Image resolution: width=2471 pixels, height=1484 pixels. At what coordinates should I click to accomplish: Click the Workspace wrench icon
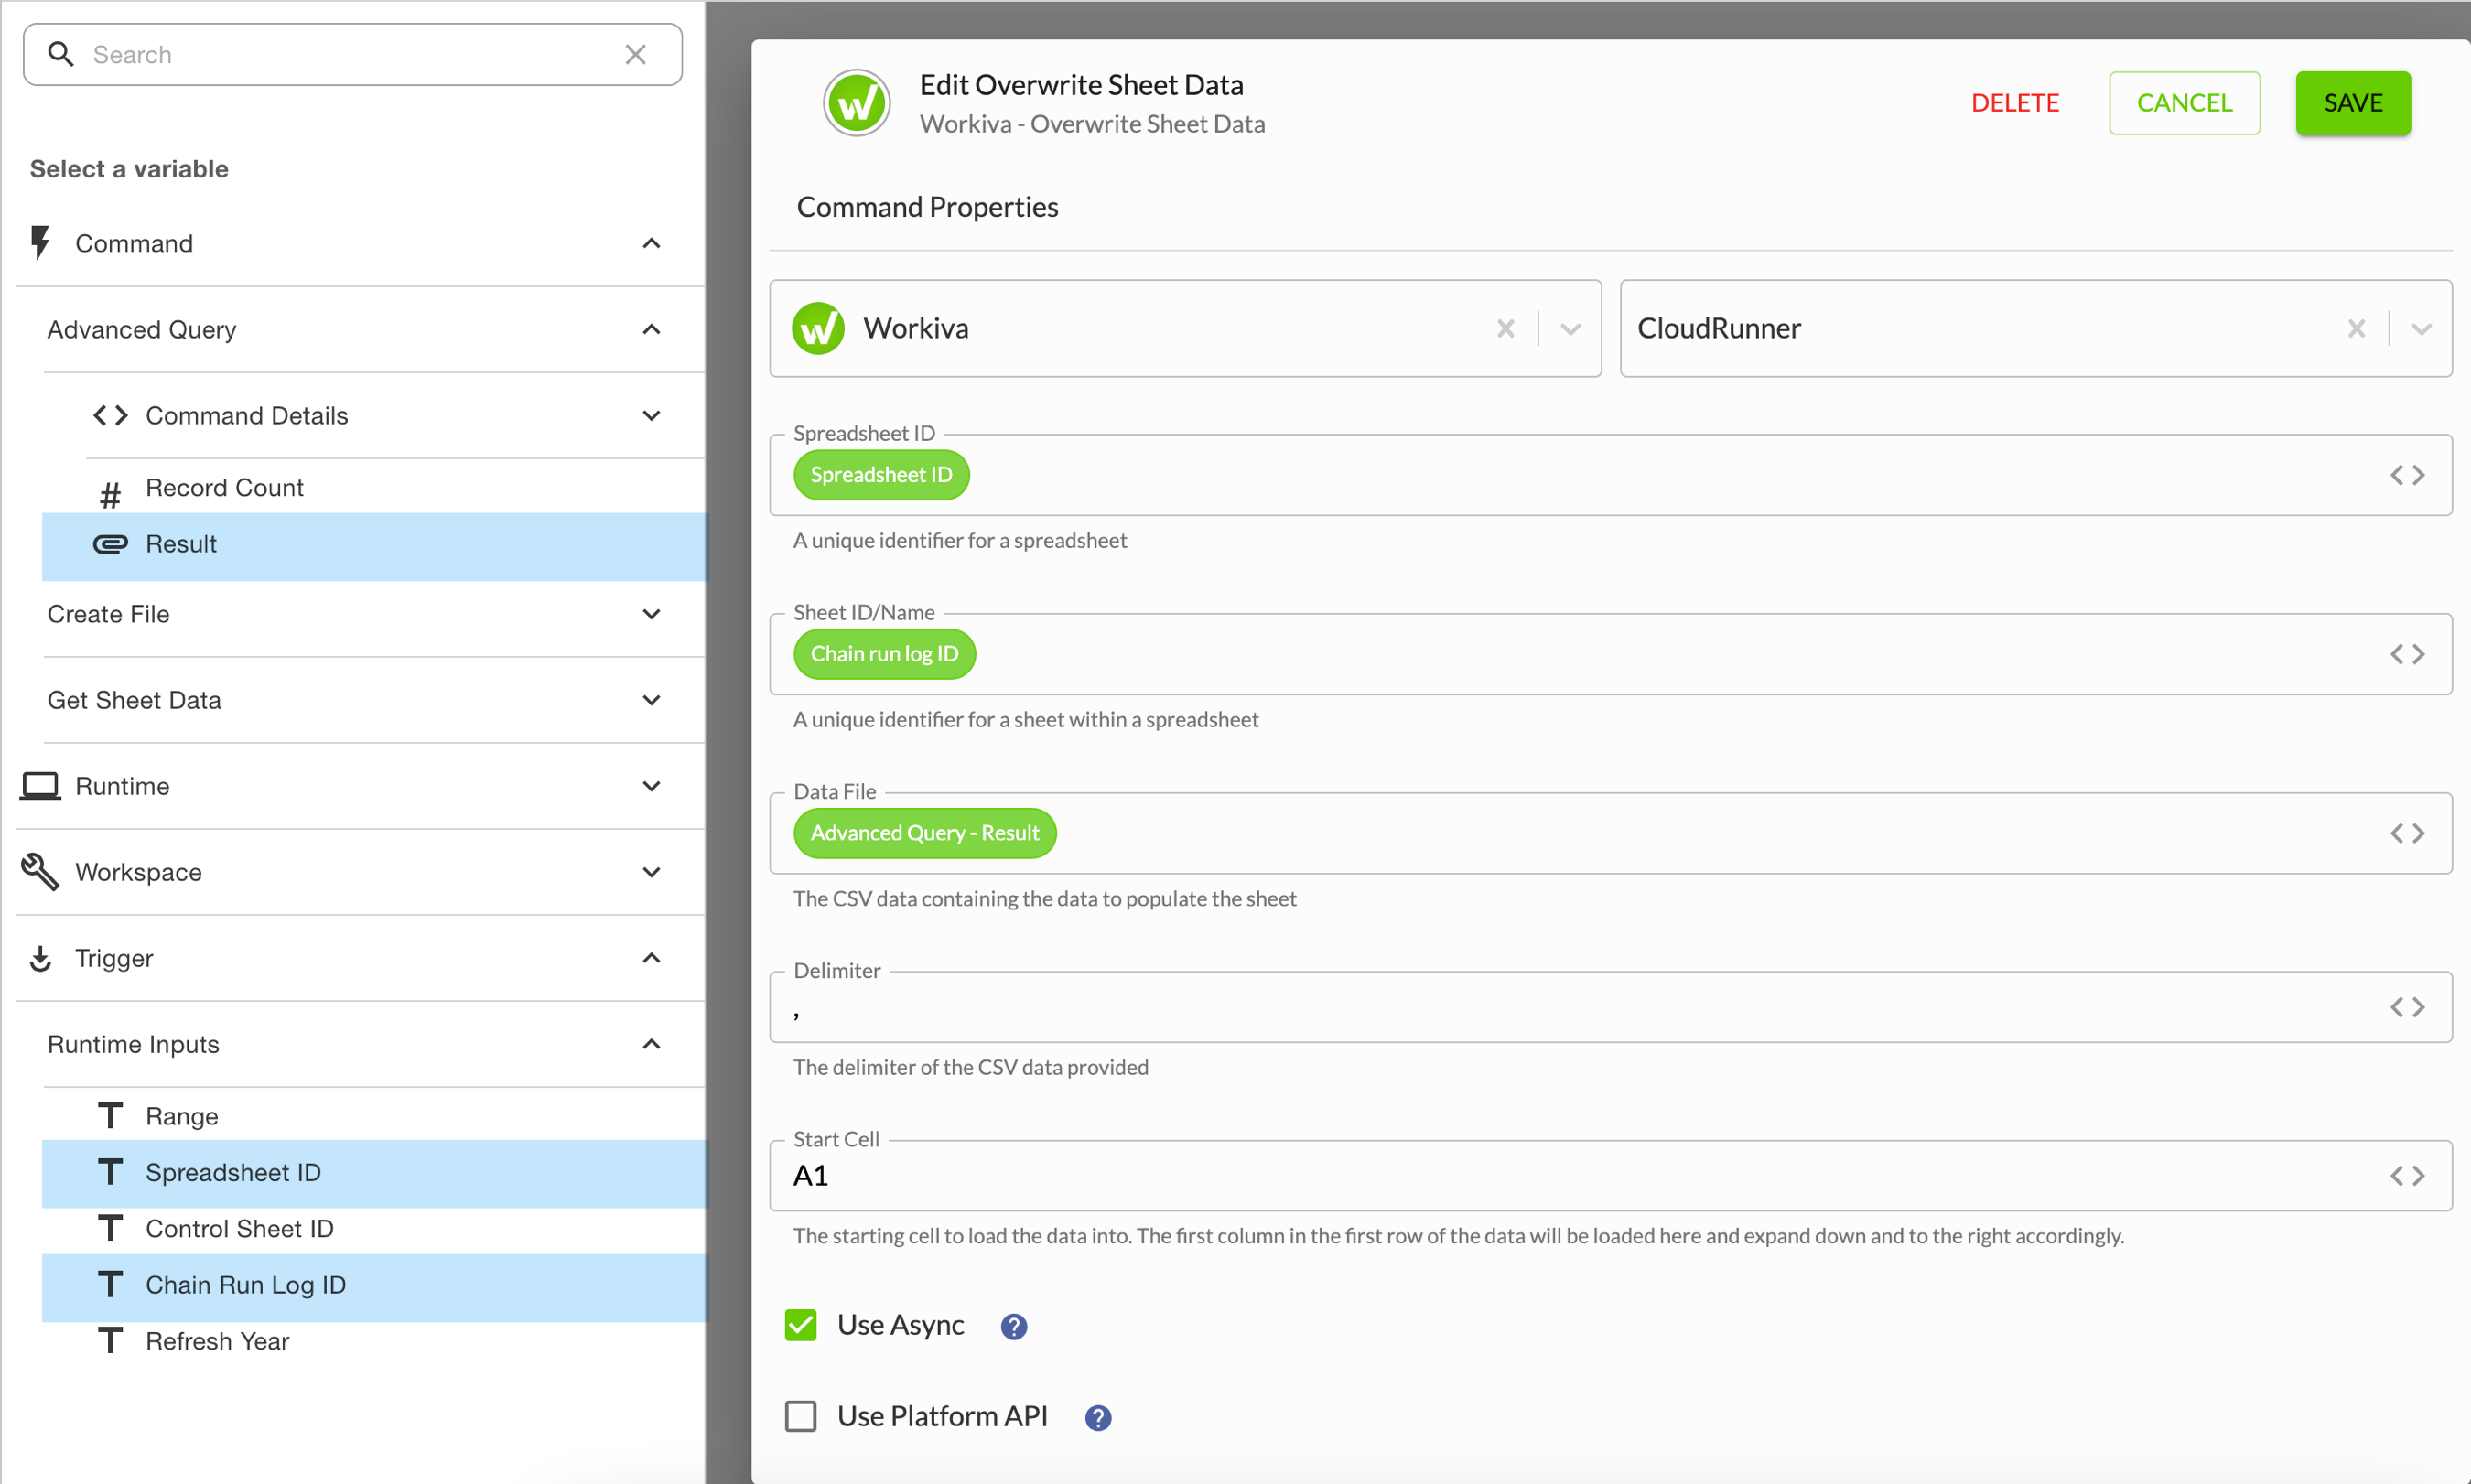40,872
